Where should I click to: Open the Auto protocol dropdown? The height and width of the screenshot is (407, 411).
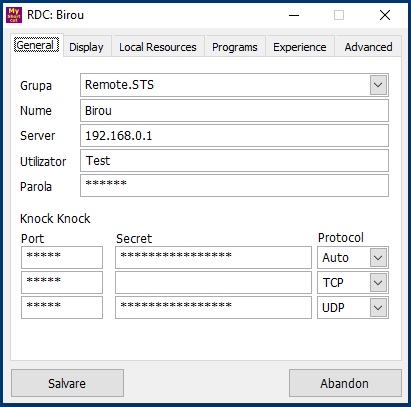[x=378, y=258]
